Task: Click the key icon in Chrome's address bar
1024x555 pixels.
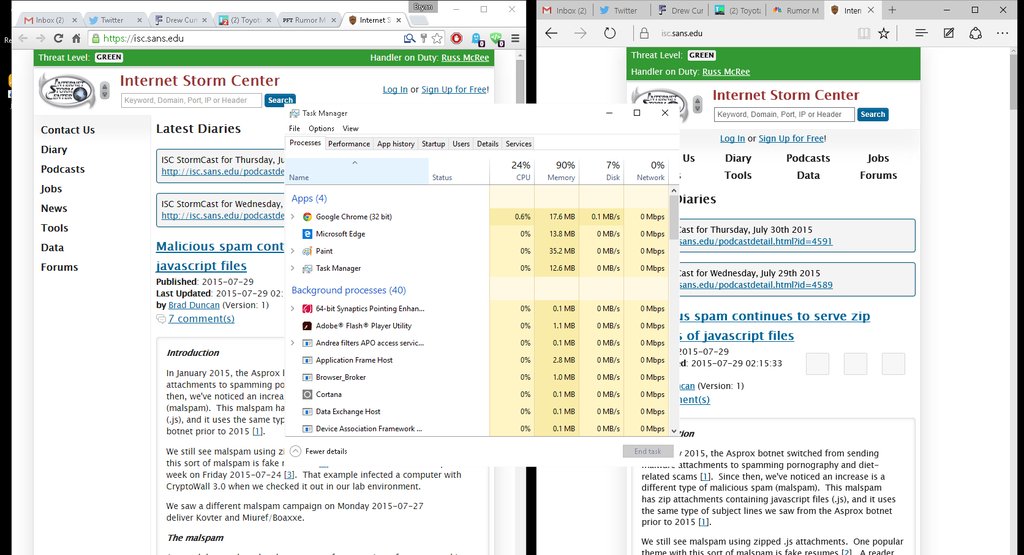Action: tap(423, 39)
